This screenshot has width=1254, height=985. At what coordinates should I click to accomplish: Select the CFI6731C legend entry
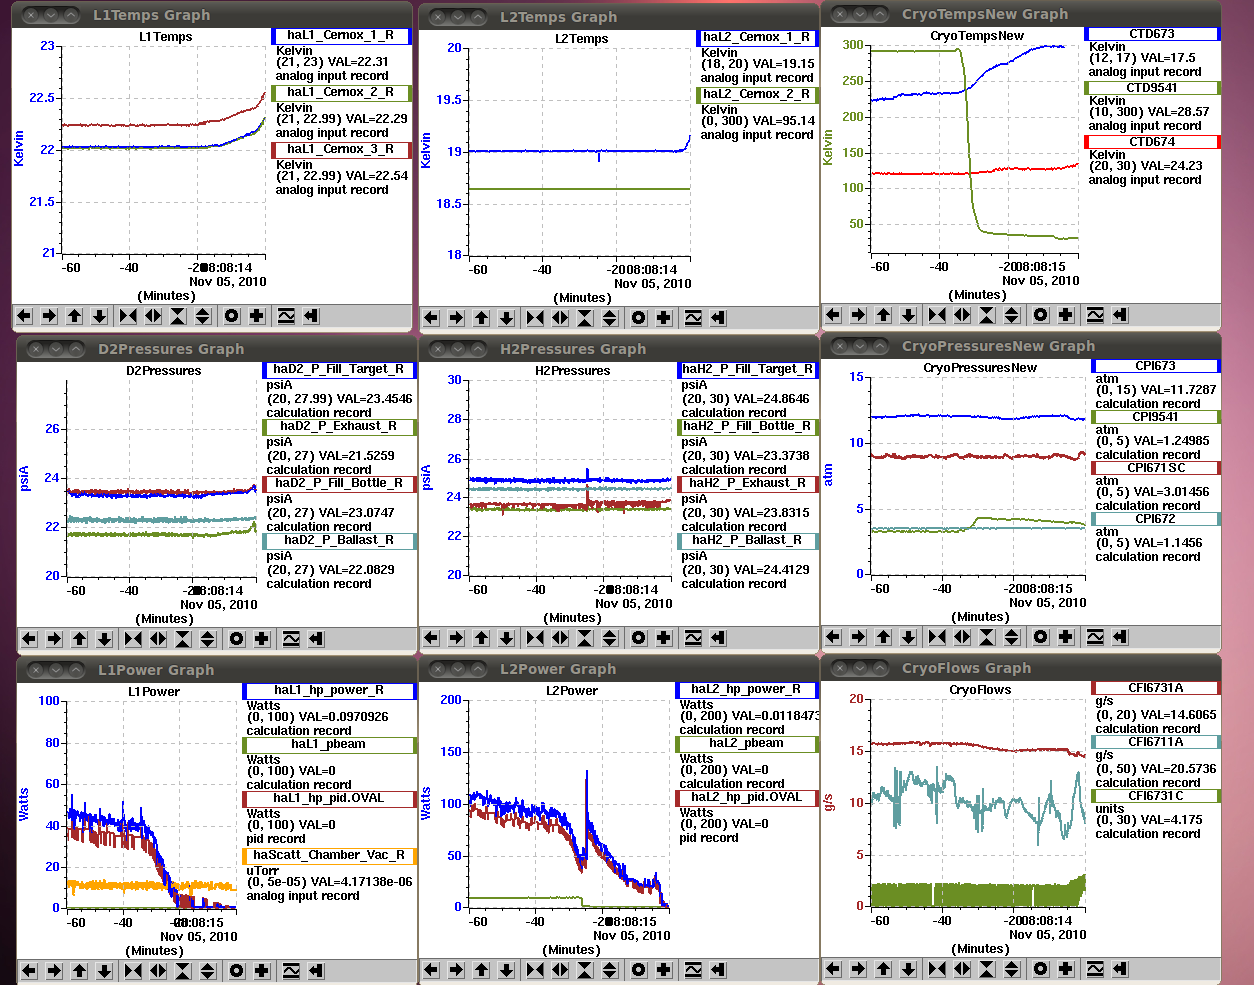pyautogui.click(x=1156, y=796)
